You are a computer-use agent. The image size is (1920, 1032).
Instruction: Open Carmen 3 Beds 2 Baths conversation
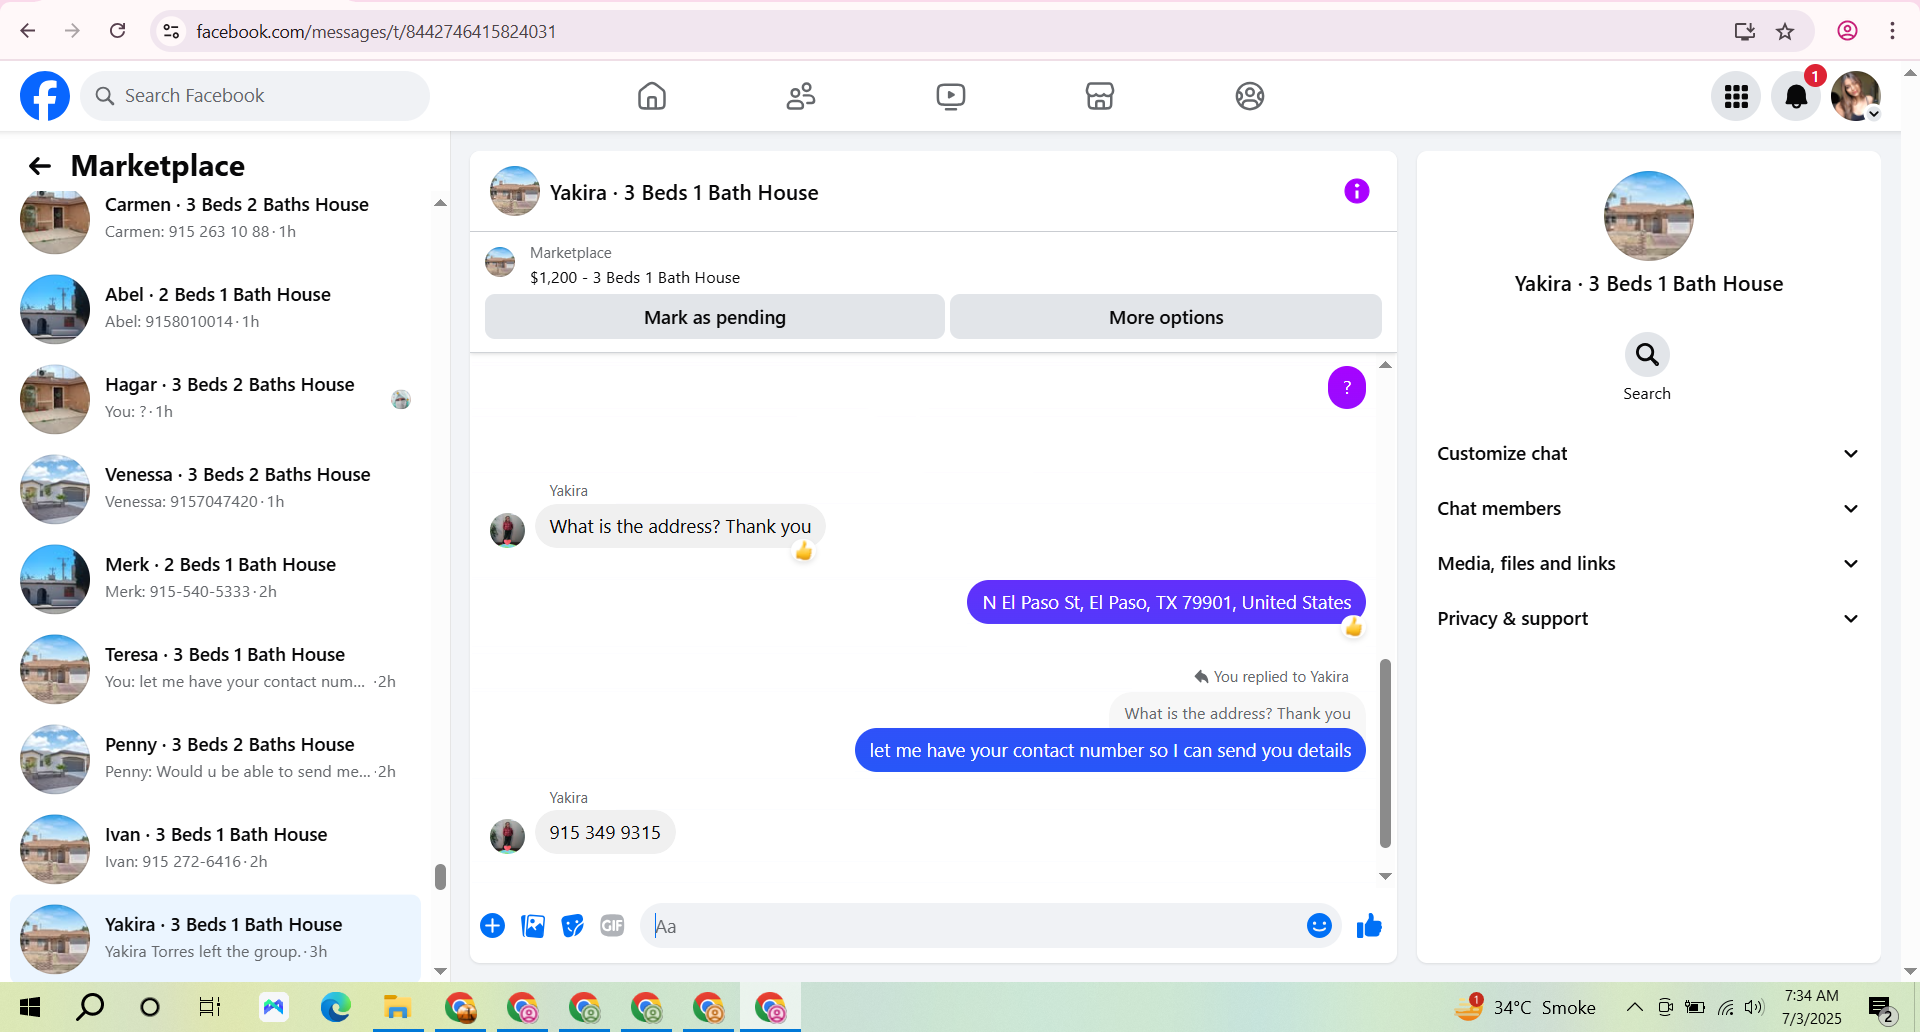pyautogui.click(x=215, y=218)
